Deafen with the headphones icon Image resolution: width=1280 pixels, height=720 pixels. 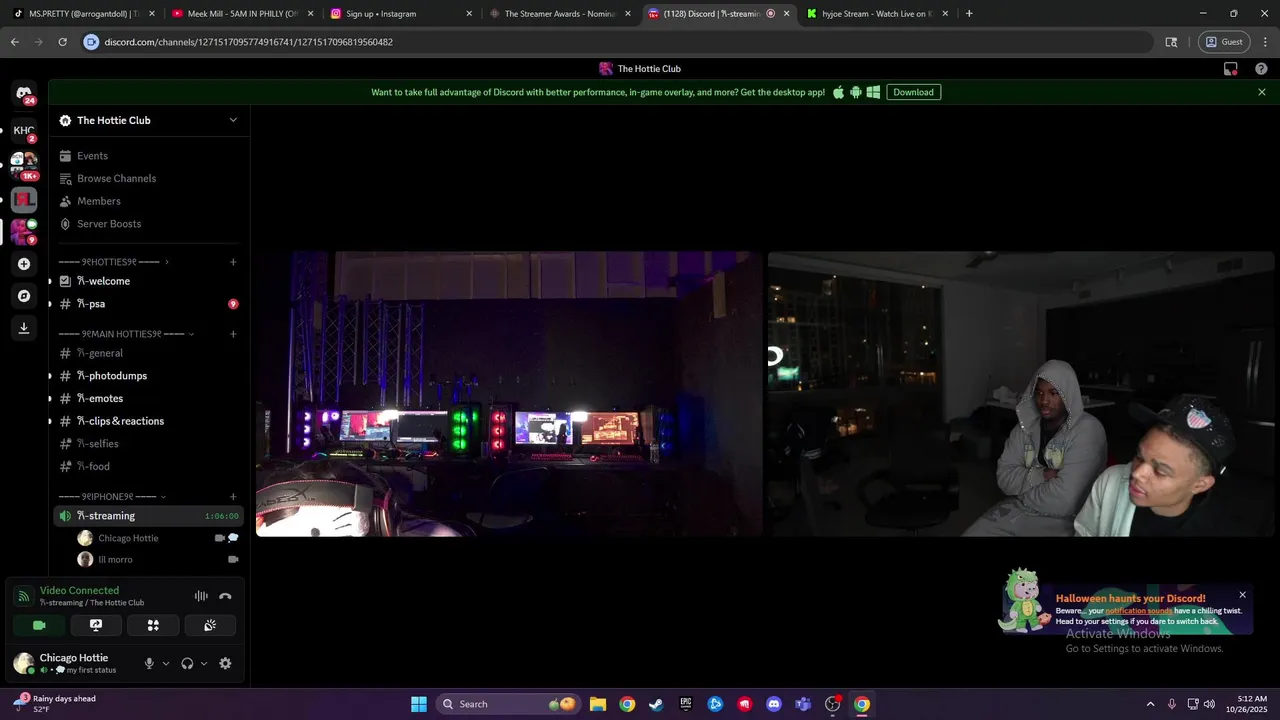coord(187,663)
